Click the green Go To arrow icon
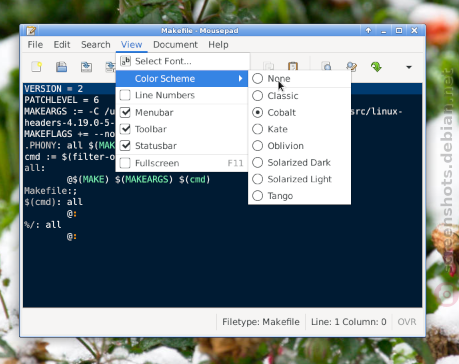459x364 pixels. coord(376,67)
